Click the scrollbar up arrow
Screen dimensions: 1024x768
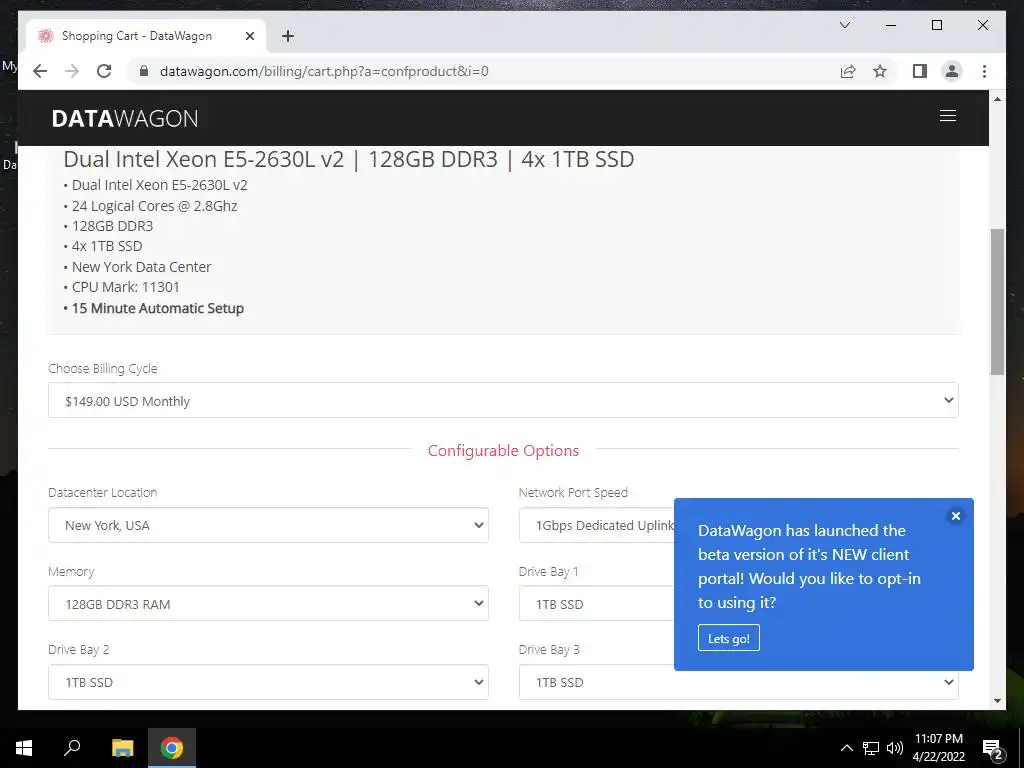point(997,99)
